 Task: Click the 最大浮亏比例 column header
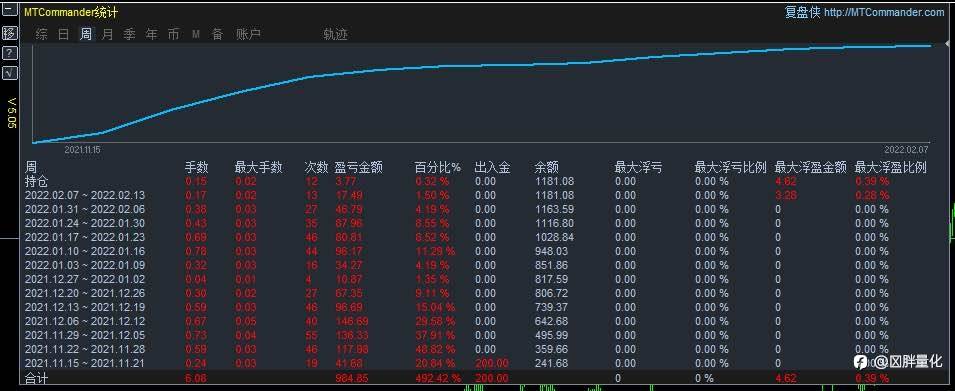730,167
